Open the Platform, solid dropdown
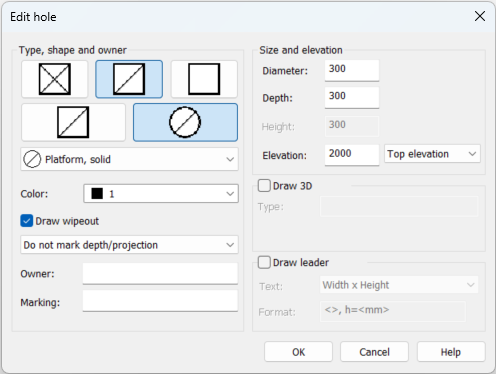496x374 pixels. pyautogui.click(x=129, y=159)
